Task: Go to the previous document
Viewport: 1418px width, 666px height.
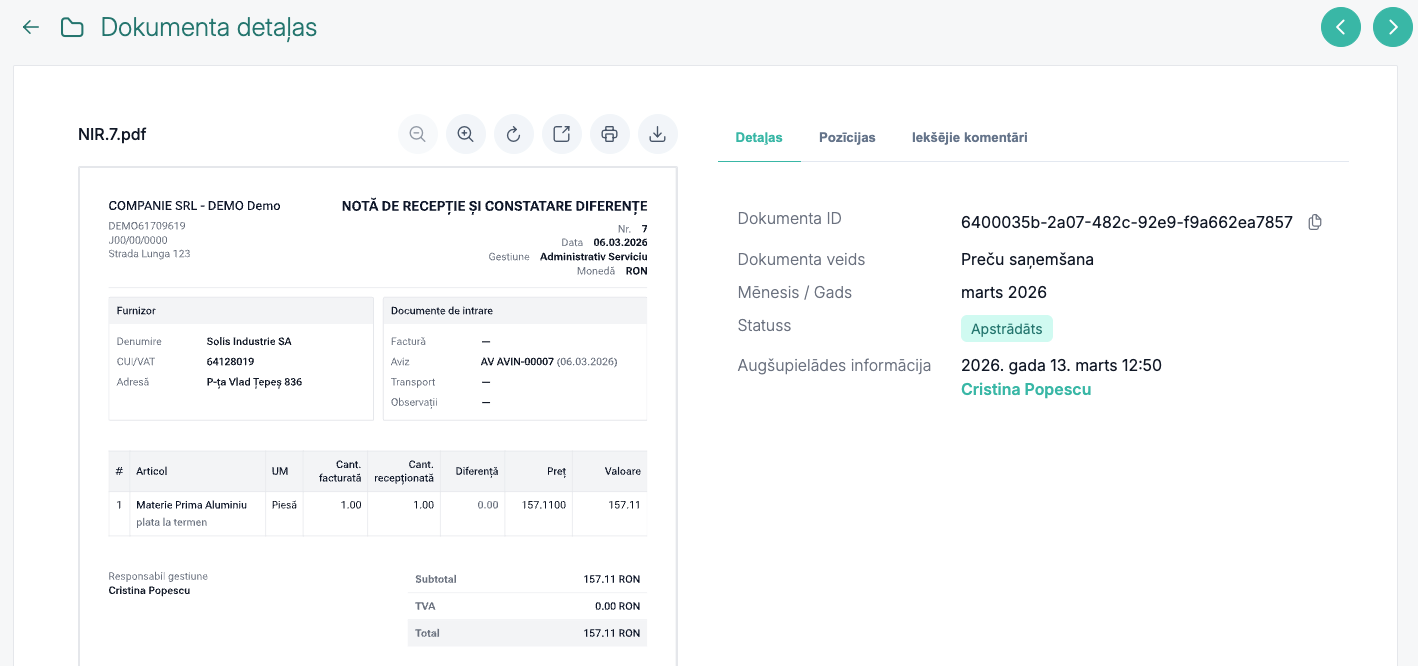Action: pyautogui.click(x=1341, y=27)
